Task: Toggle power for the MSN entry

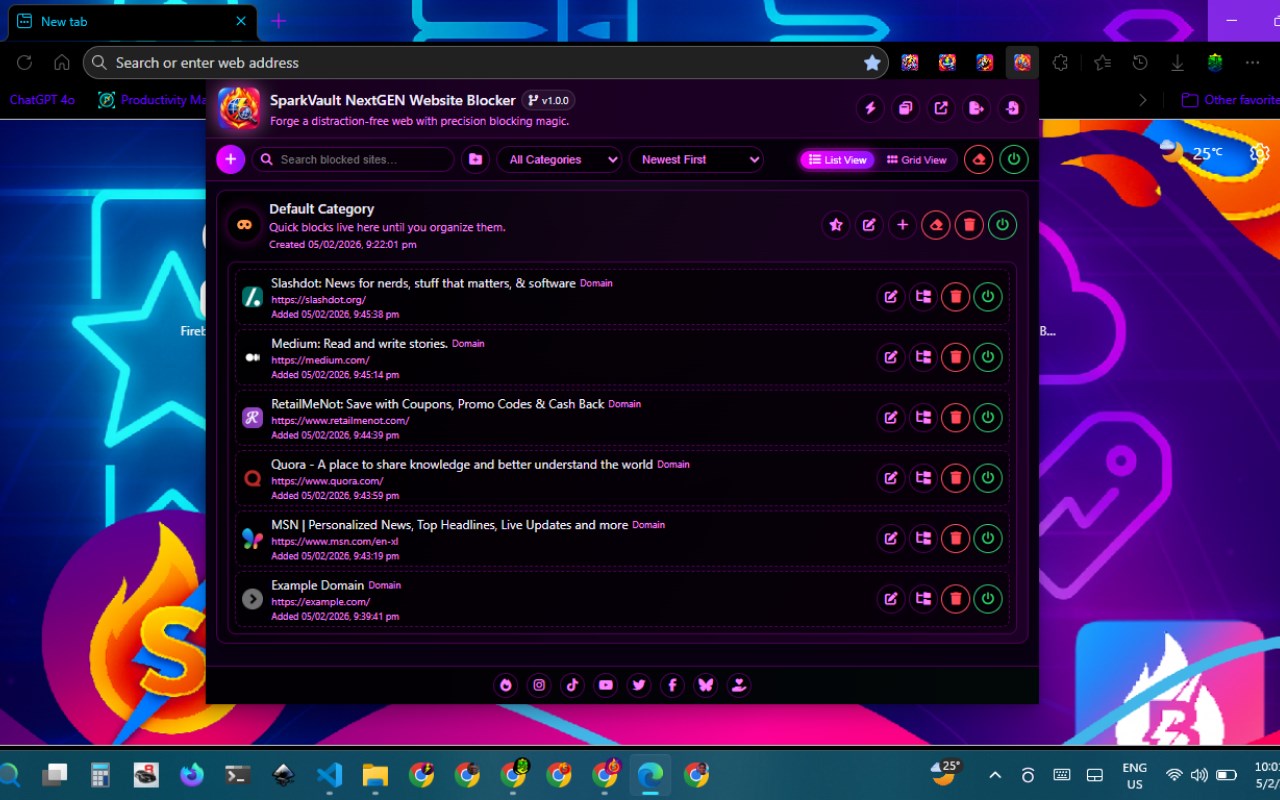Action: (988, 539)
